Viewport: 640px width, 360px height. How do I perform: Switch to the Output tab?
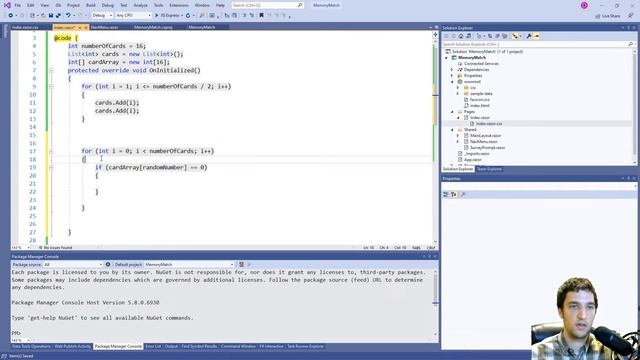coord(171,347)
